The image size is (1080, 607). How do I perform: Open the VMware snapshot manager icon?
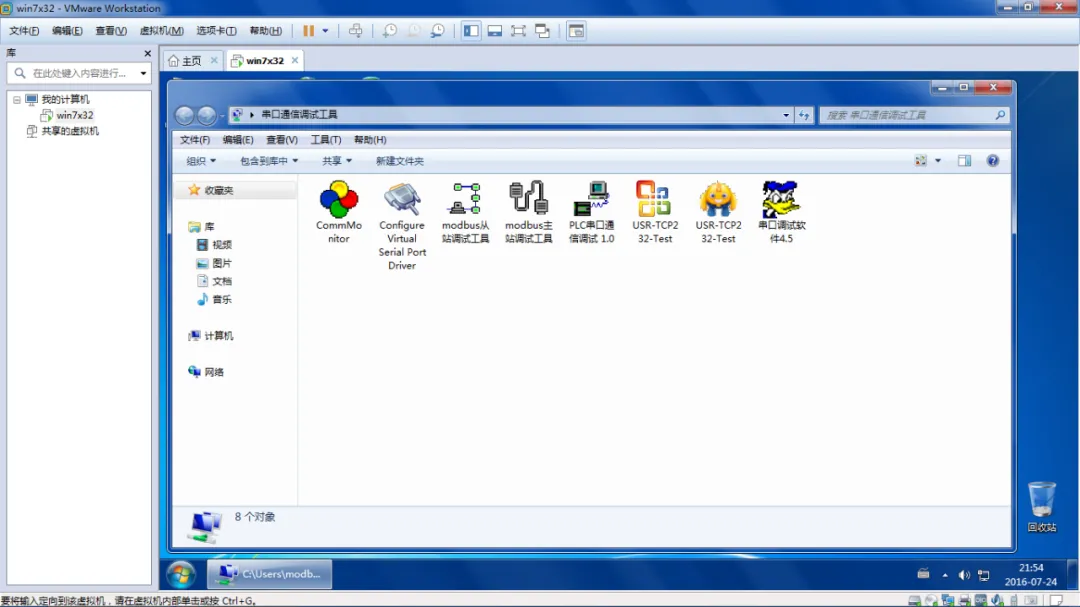pos(437,30)
